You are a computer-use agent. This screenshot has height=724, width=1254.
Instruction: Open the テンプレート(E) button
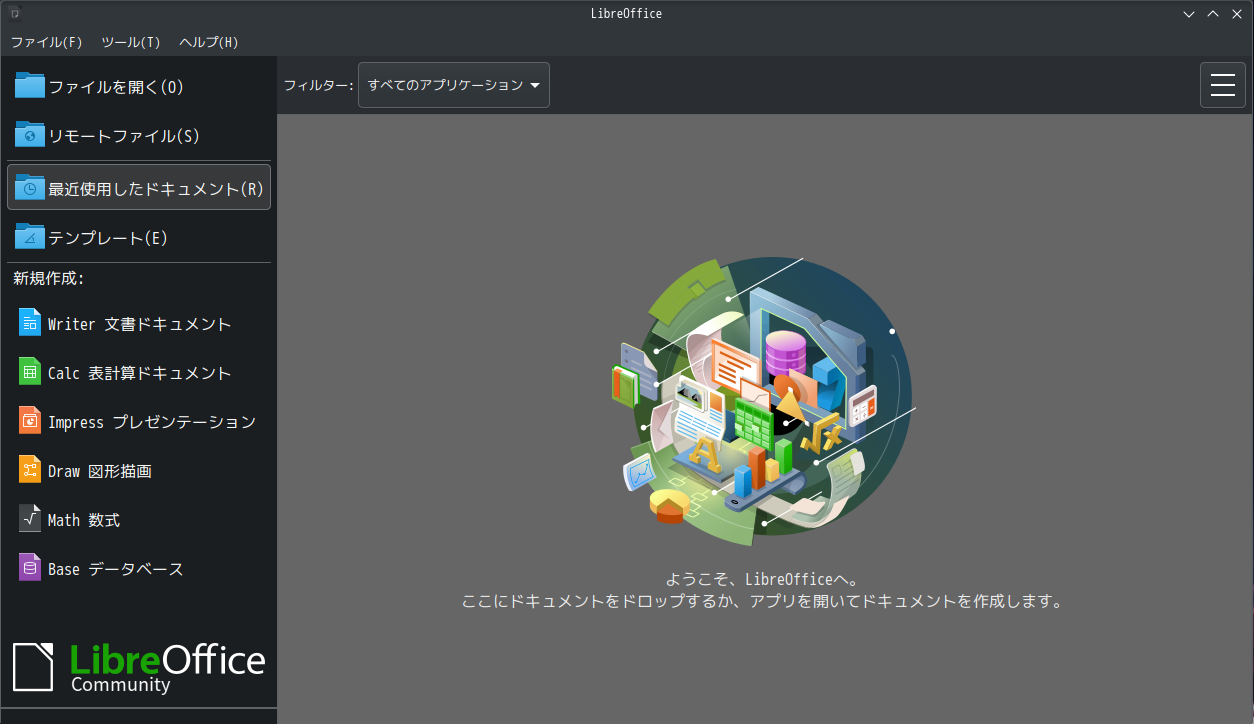pyautogui.click(x=139, y=237)
